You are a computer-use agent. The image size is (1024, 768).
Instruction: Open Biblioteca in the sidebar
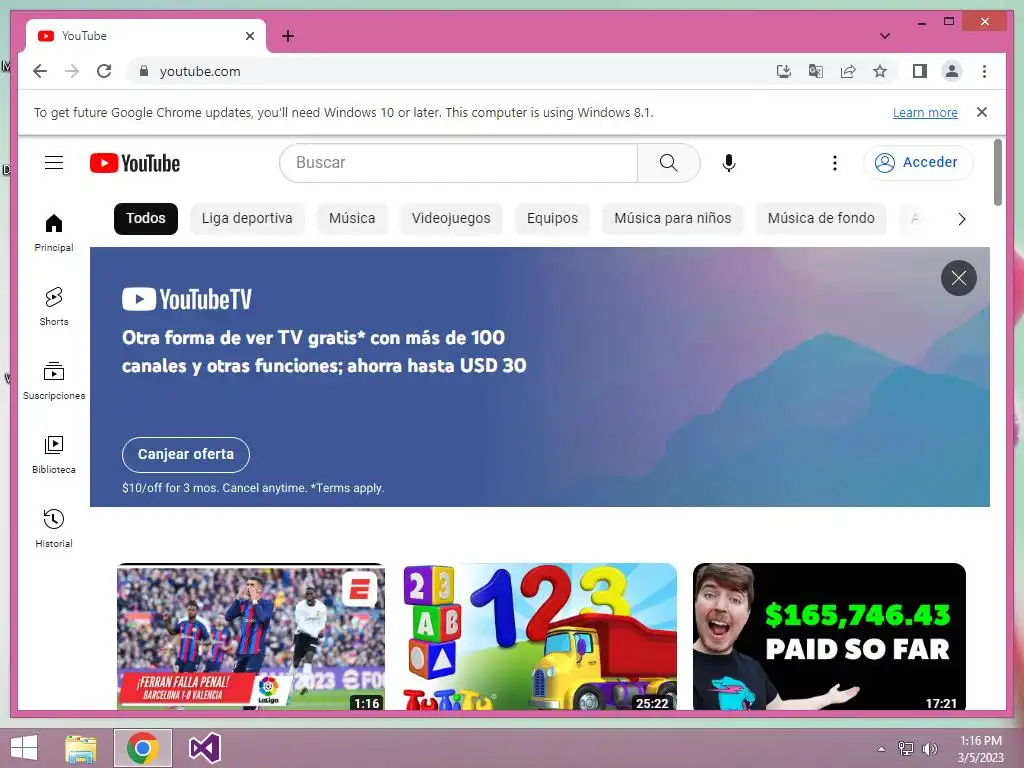(x=54, y=455)
